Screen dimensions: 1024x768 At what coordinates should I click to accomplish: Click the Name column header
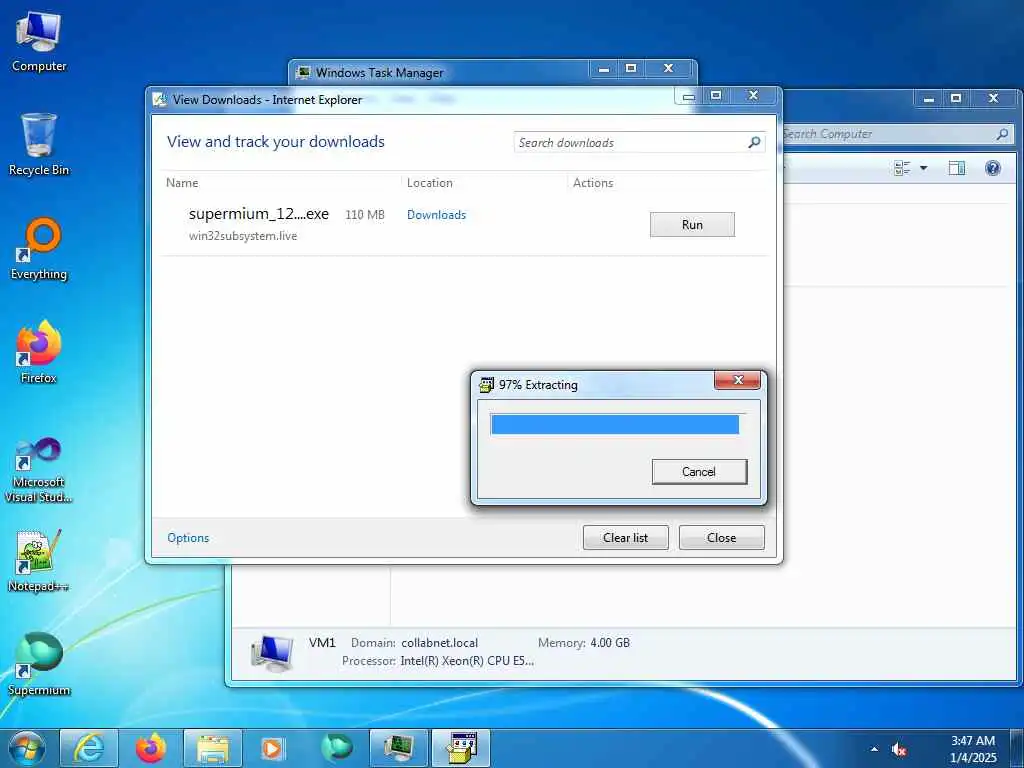coord(182,183)
